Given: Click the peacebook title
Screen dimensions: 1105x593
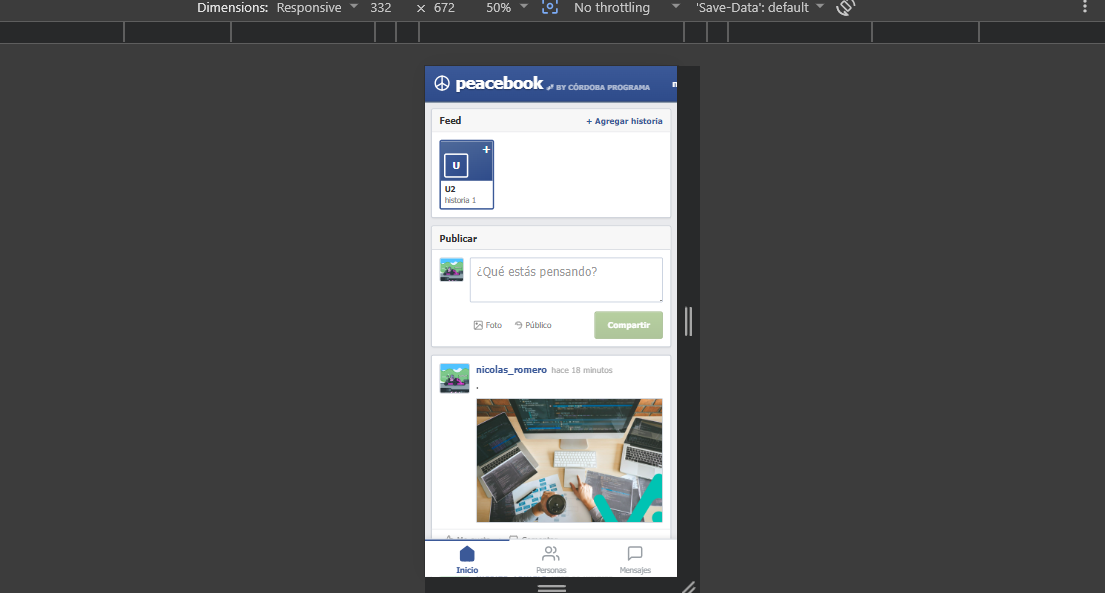Looking at the screenshot, I should [499, 84].
